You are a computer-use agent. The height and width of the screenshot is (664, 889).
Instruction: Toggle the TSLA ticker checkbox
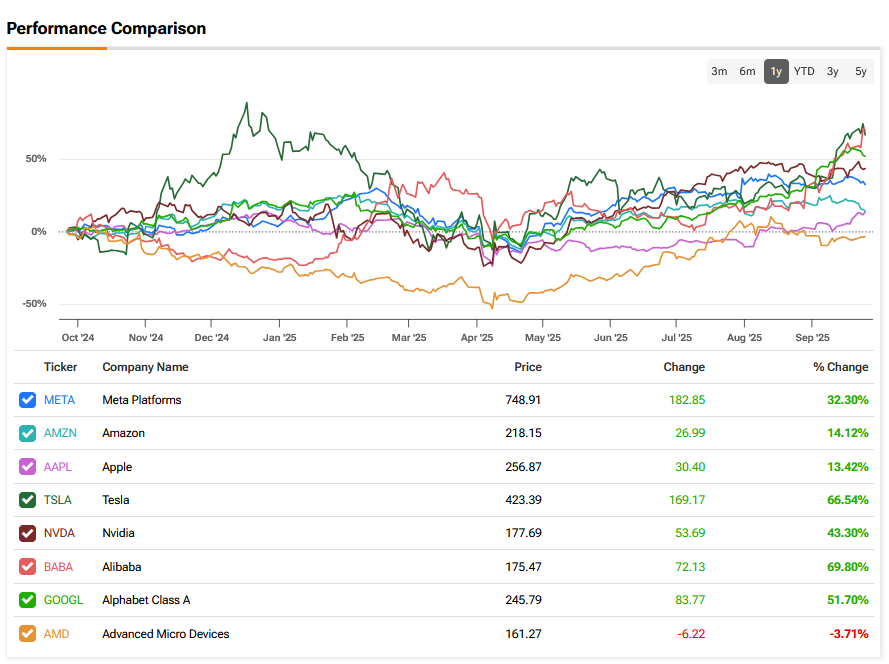(27, 500)
